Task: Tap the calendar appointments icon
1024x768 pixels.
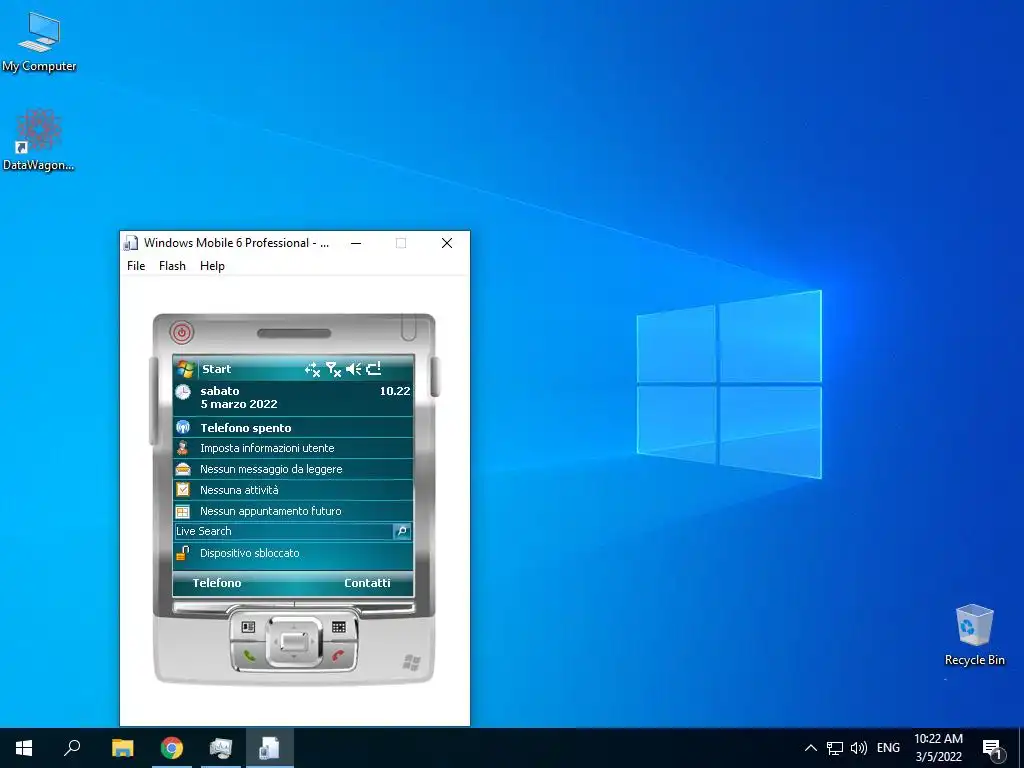Action: 183,511
